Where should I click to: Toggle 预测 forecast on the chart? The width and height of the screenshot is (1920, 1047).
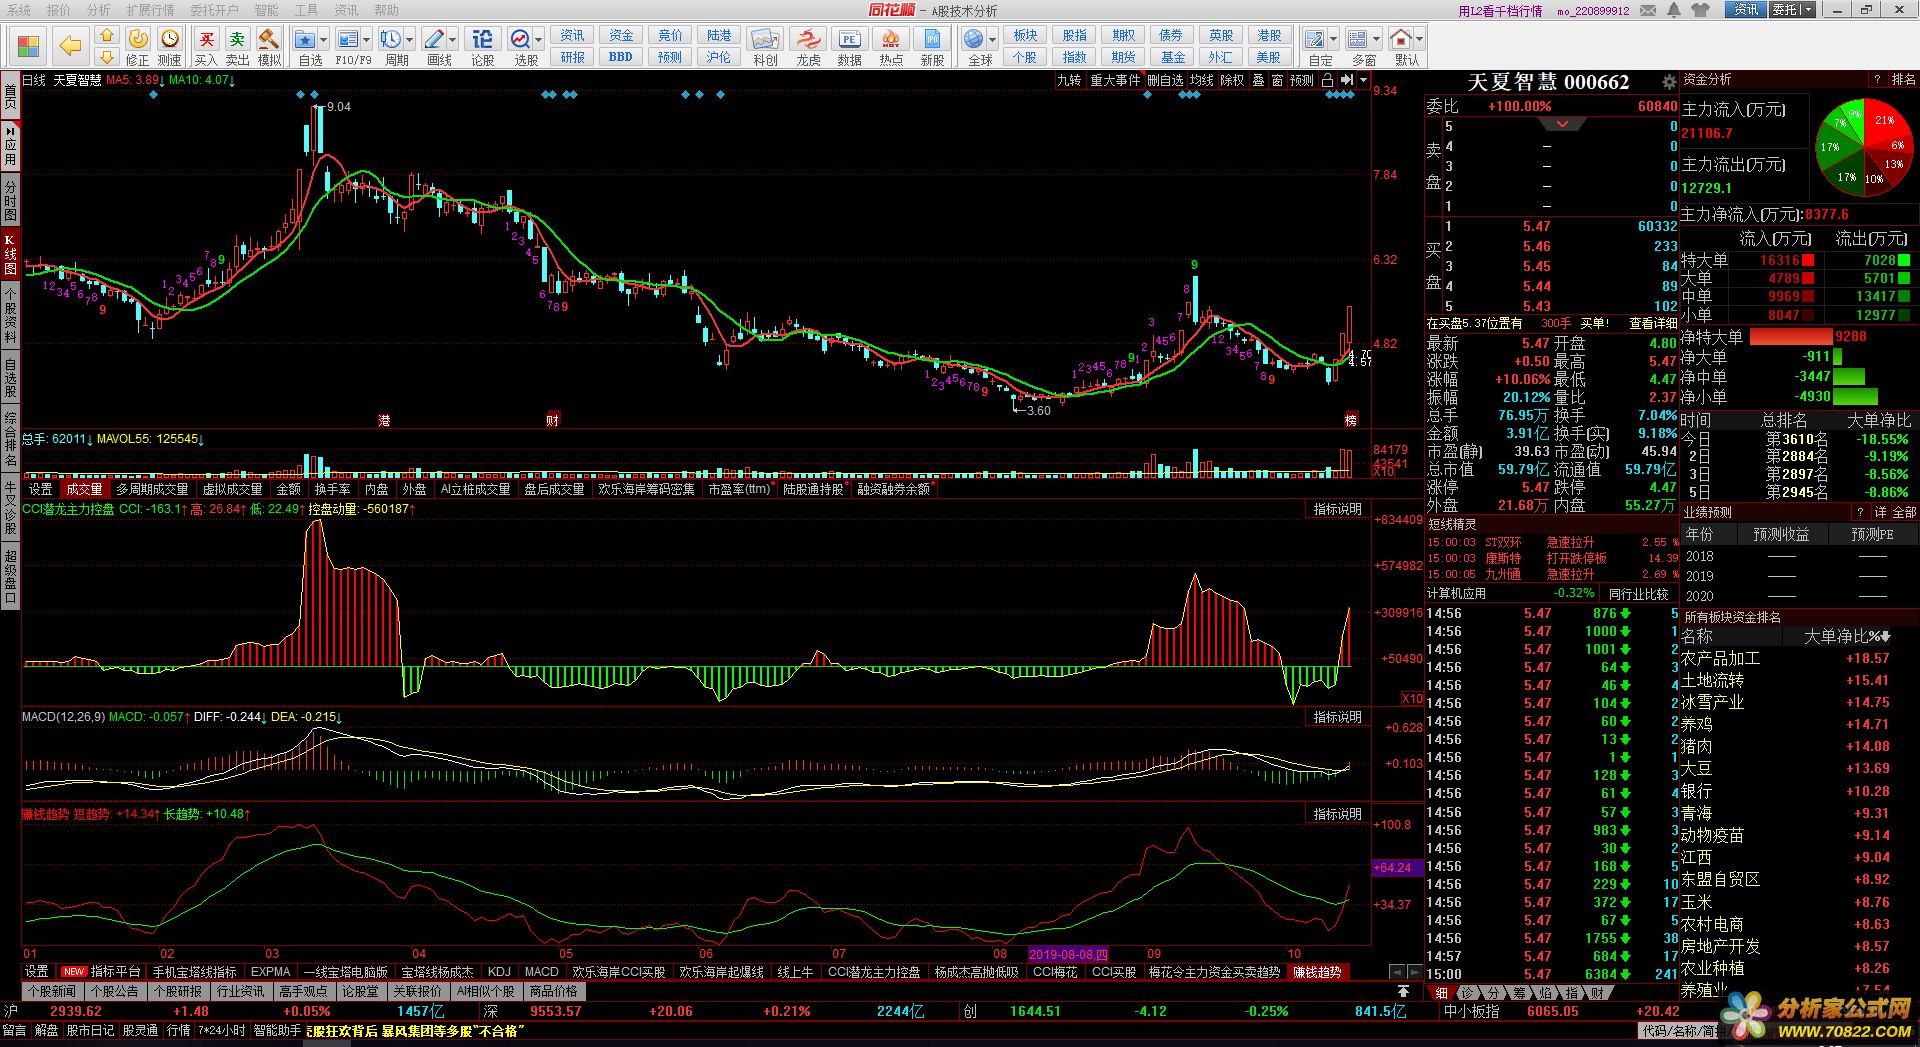[x=1303, y=80]
